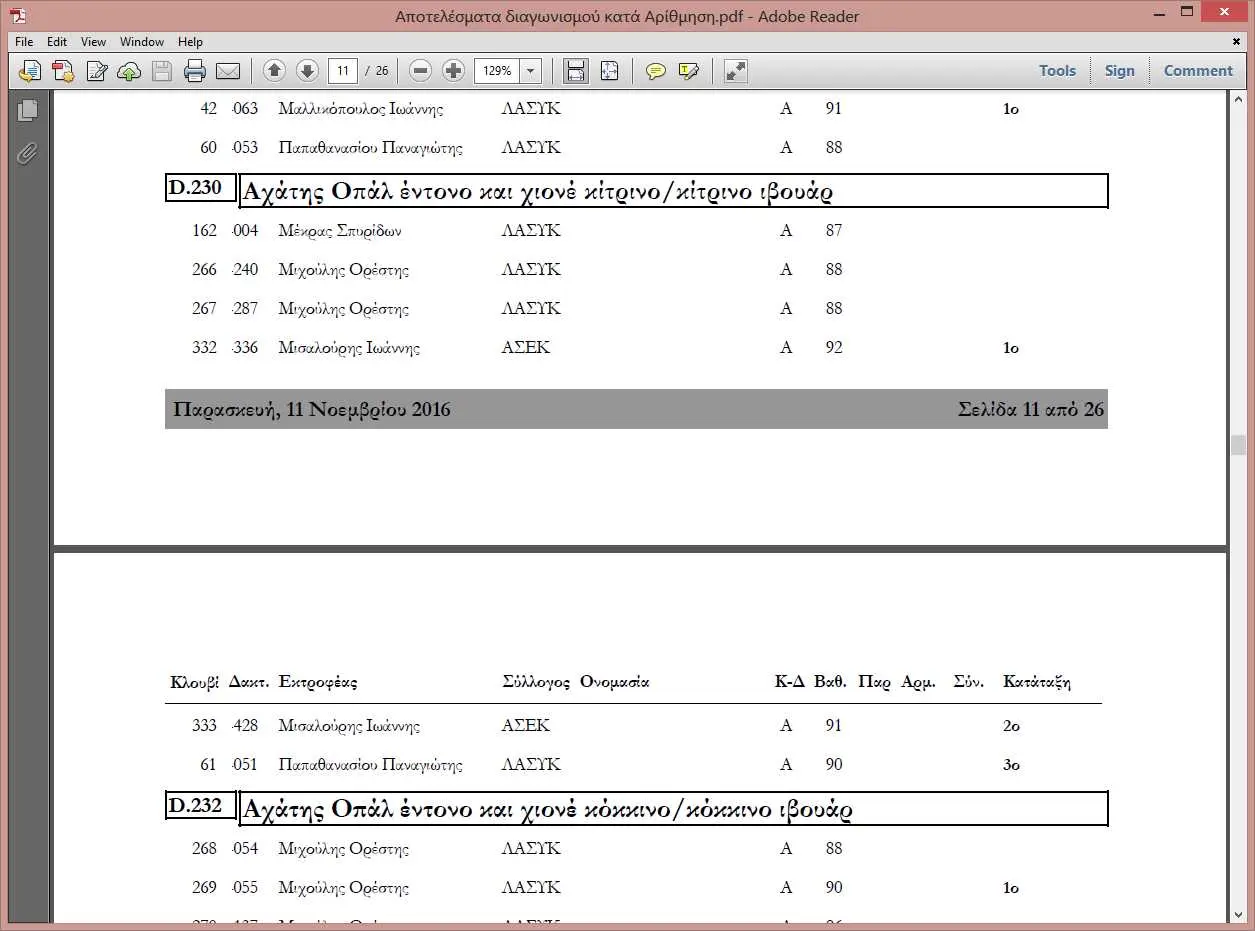
Task: Click the category code 'D.232'
Action: click(x=196, y=805)
